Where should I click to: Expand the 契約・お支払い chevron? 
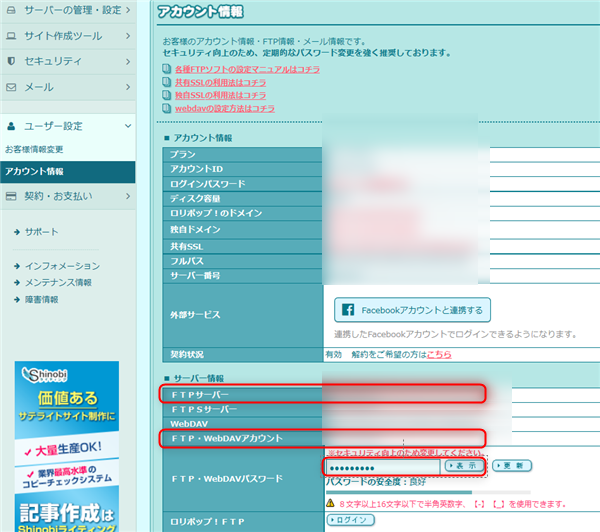(x=129, y=196)
